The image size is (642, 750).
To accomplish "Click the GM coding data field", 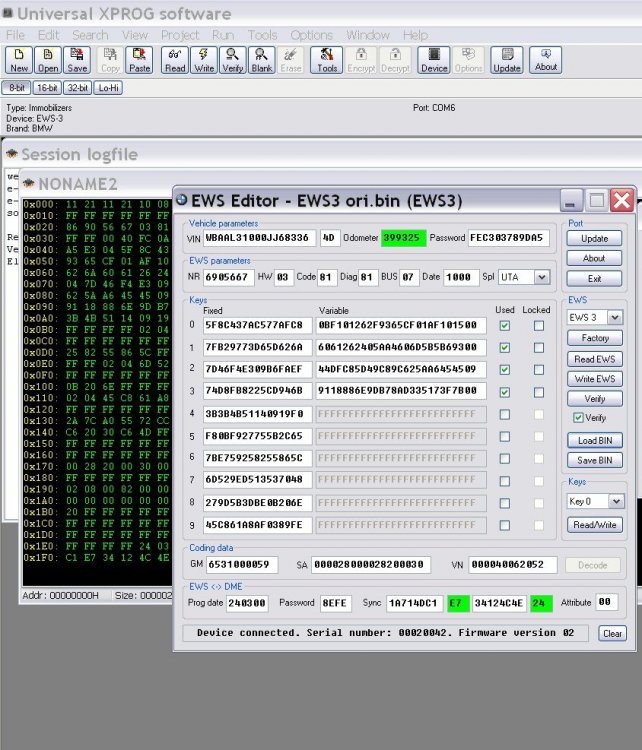I will click(242, 564).
